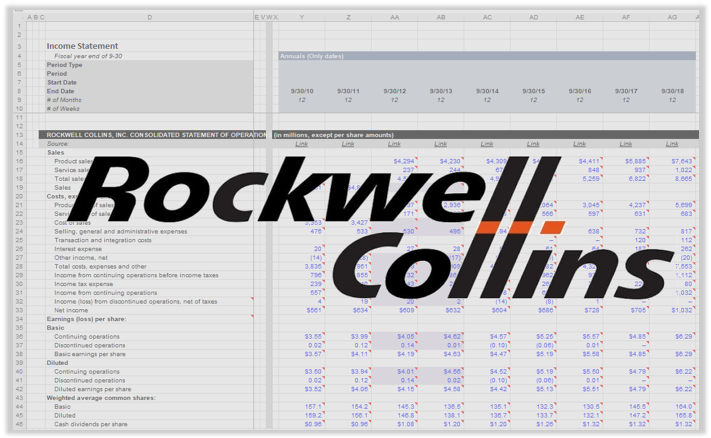Select the $7,643 product sales value
The height and width of the screenshot is (438, 711).
point(682,161)
